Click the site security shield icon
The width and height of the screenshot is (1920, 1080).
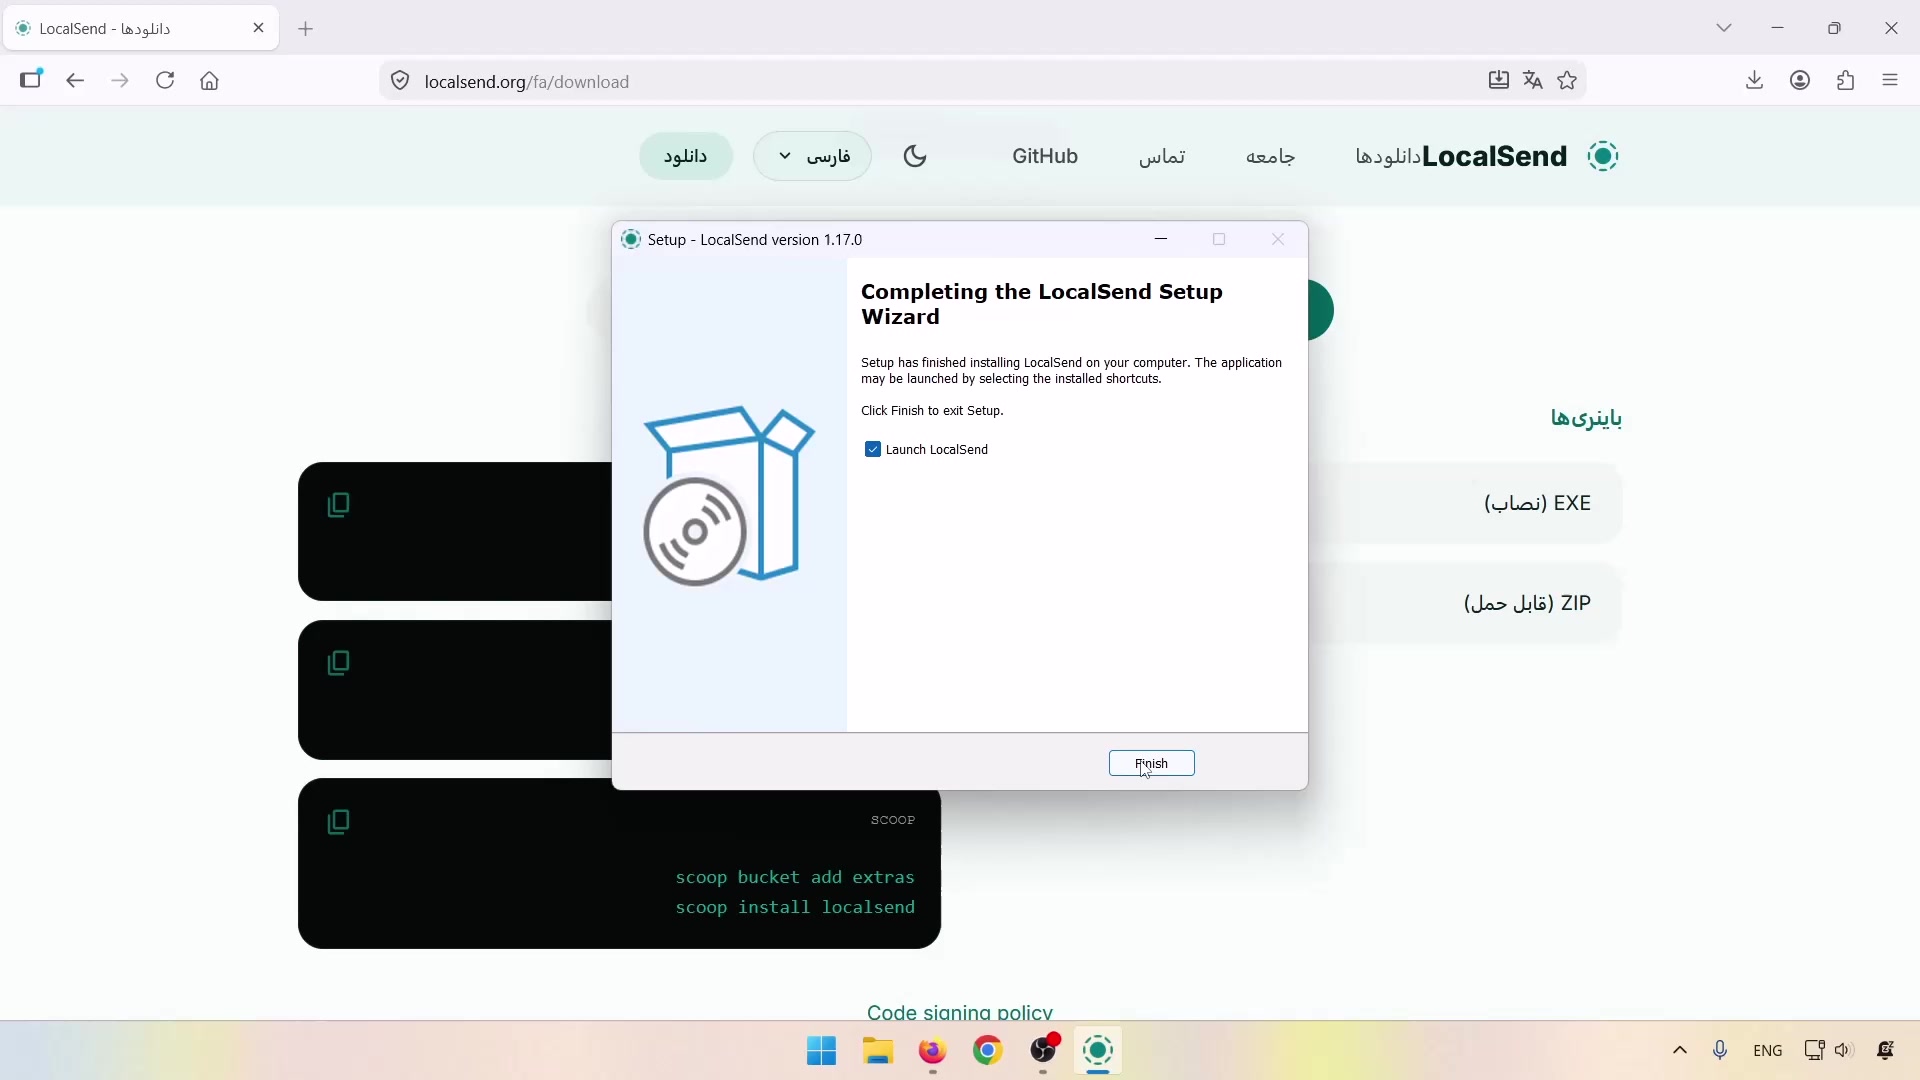click(x=400, y=81)
